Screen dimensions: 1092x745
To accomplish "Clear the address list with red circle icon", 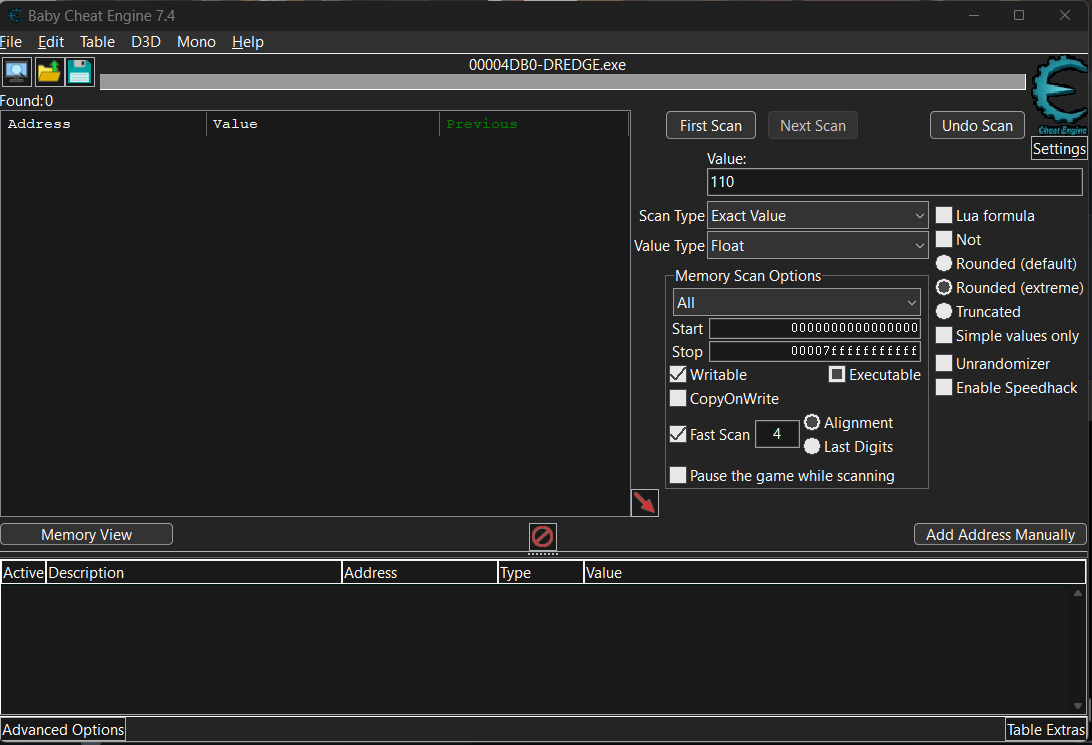I will point(543,537).
